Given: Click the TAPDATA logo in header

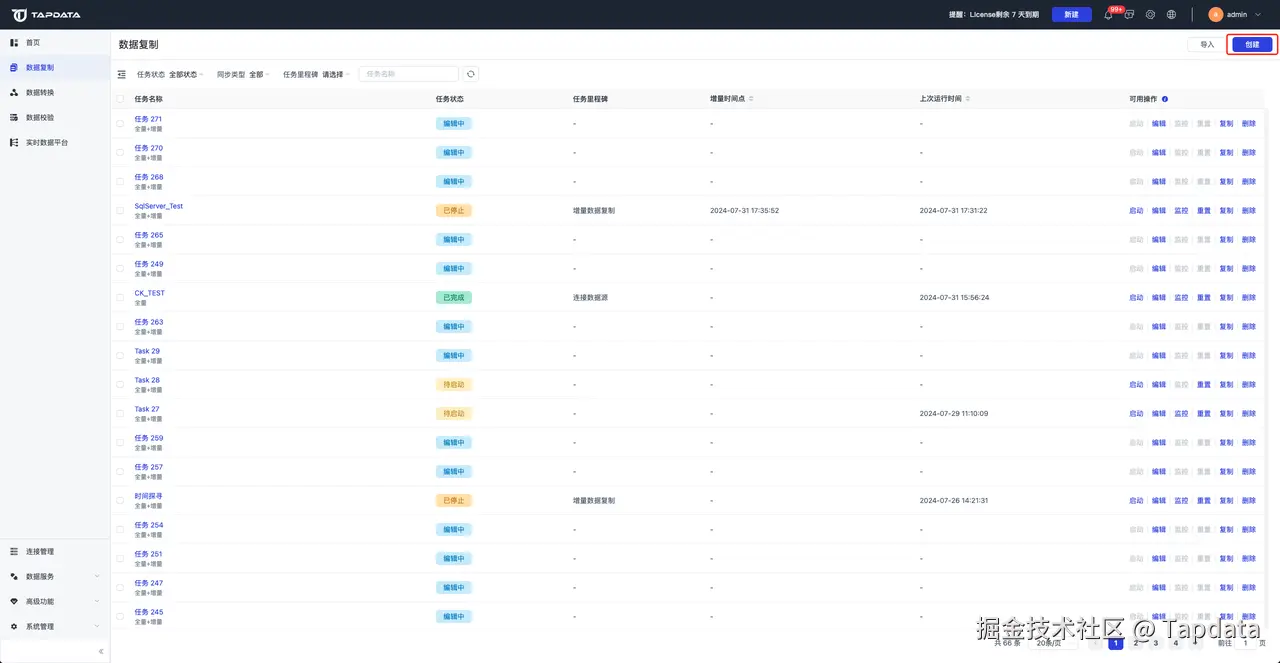Looking at the screenshot, I should pos(46,15).
